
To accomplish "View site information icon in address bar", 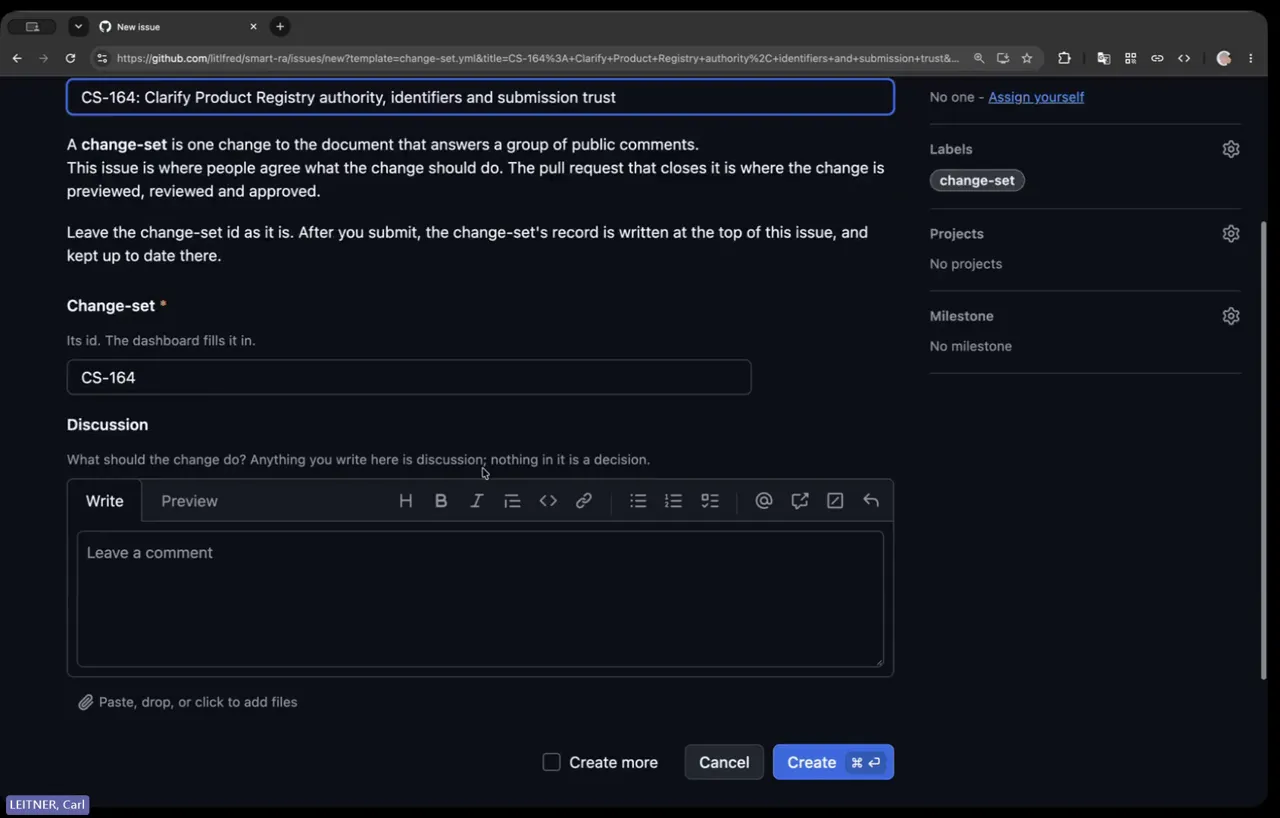I will coord(102,58).
